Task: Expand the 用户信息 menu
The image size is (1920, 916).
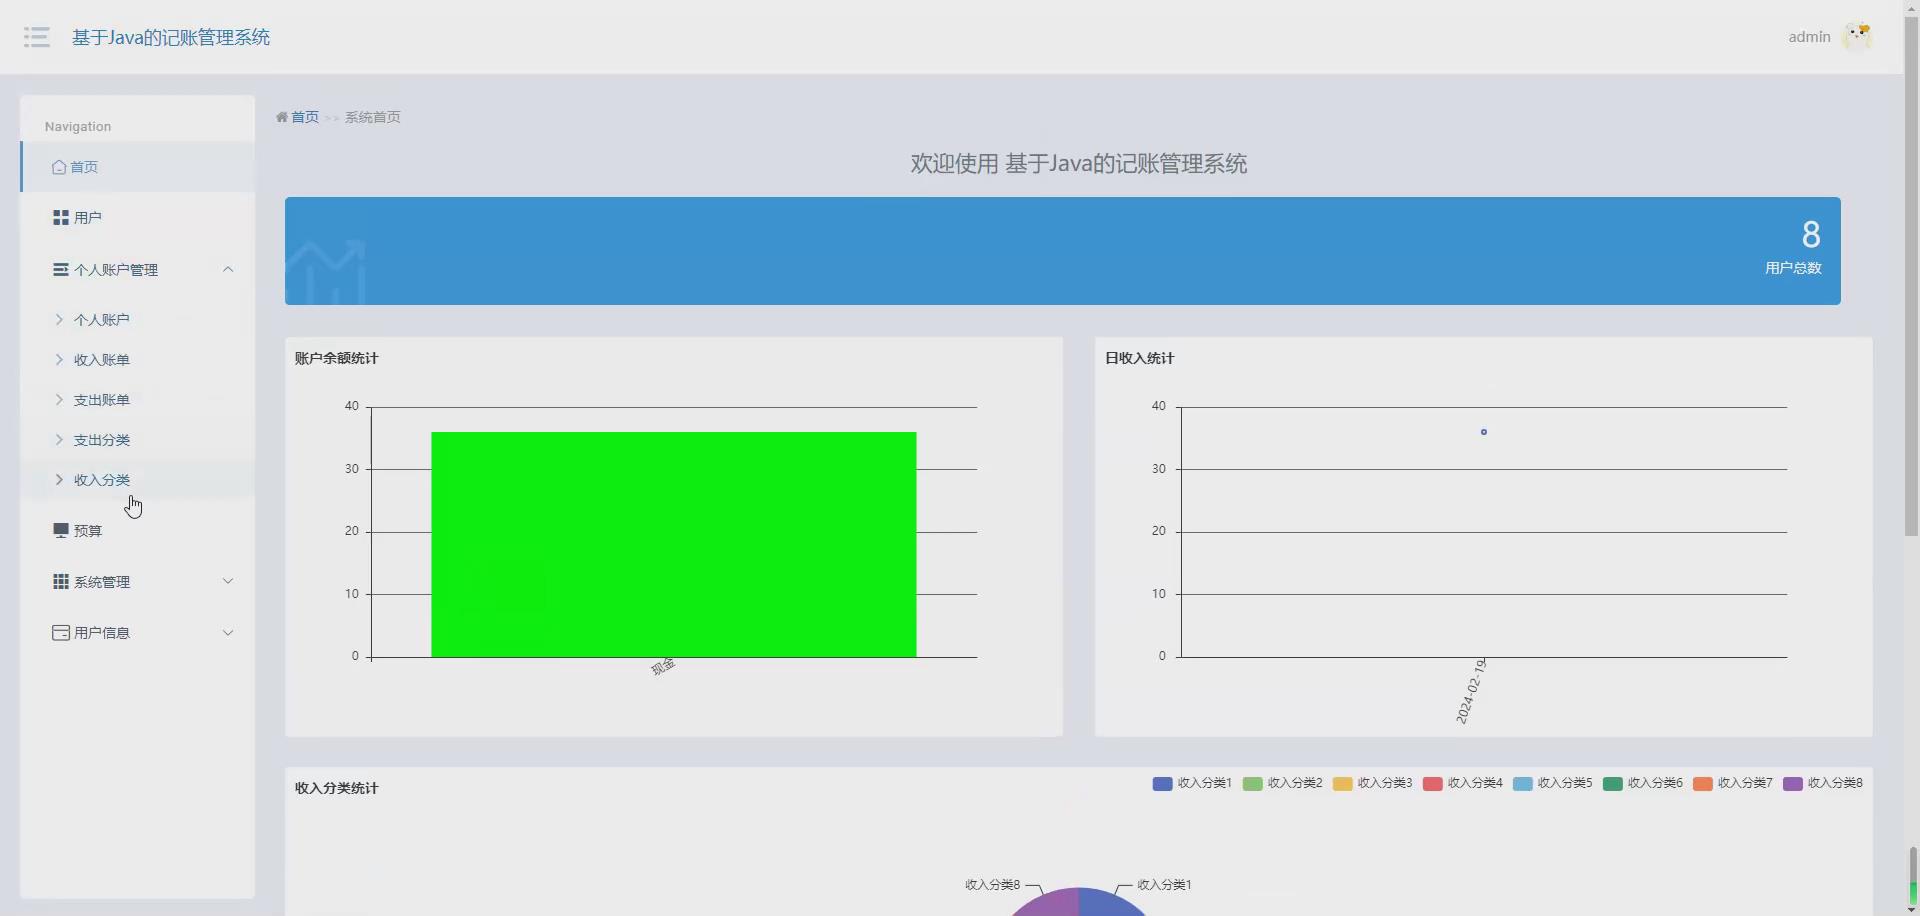Action: point(228,632)
